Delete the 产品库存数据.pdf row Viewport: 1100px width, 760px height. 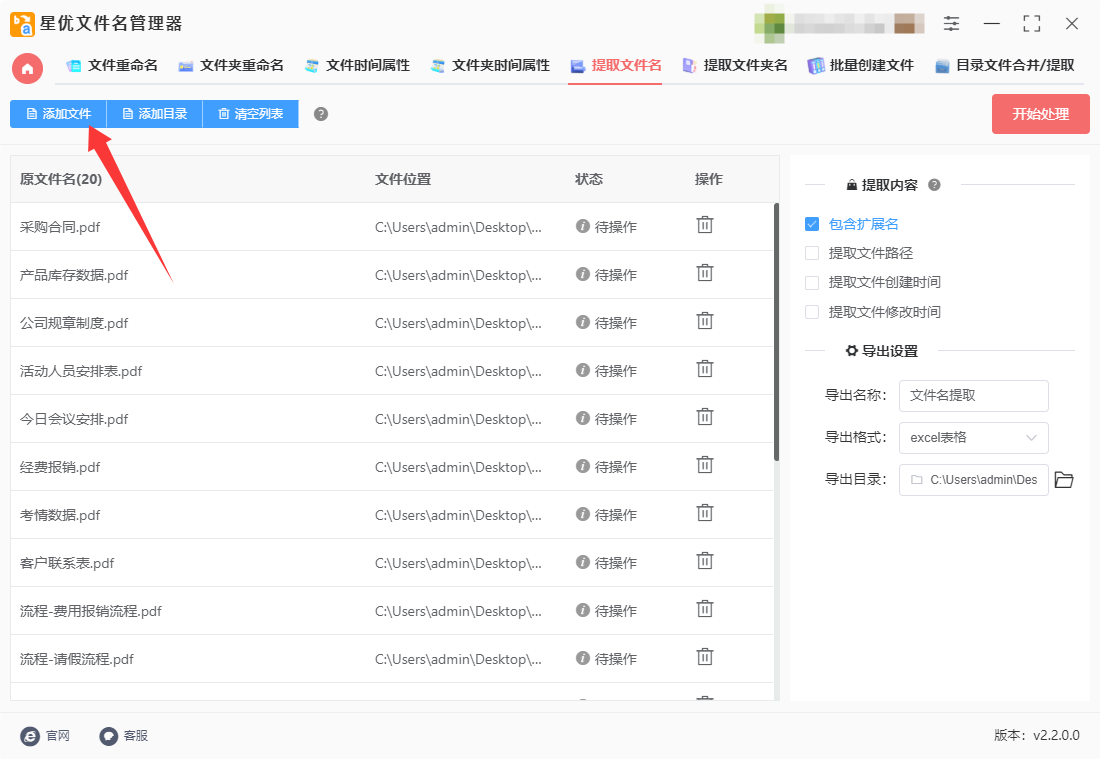coord(705,273)
